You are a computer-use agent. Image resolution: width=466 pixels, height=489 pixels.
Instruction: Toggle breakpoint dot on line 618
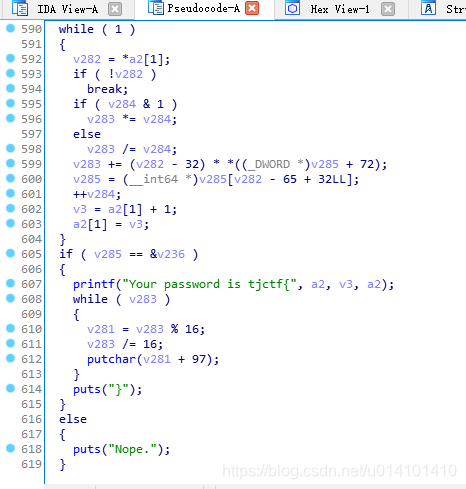(x=11, y=449)
